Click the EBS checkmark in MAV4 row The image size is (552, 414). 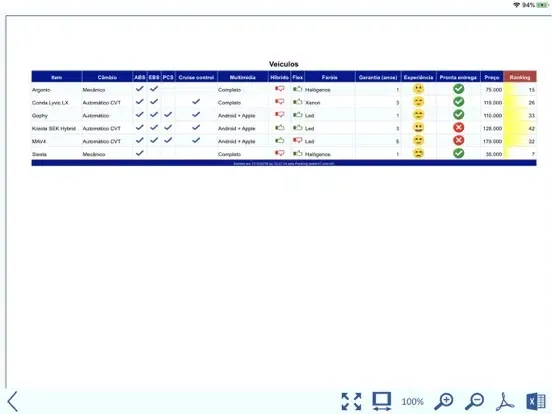click(x=154, y=140)
